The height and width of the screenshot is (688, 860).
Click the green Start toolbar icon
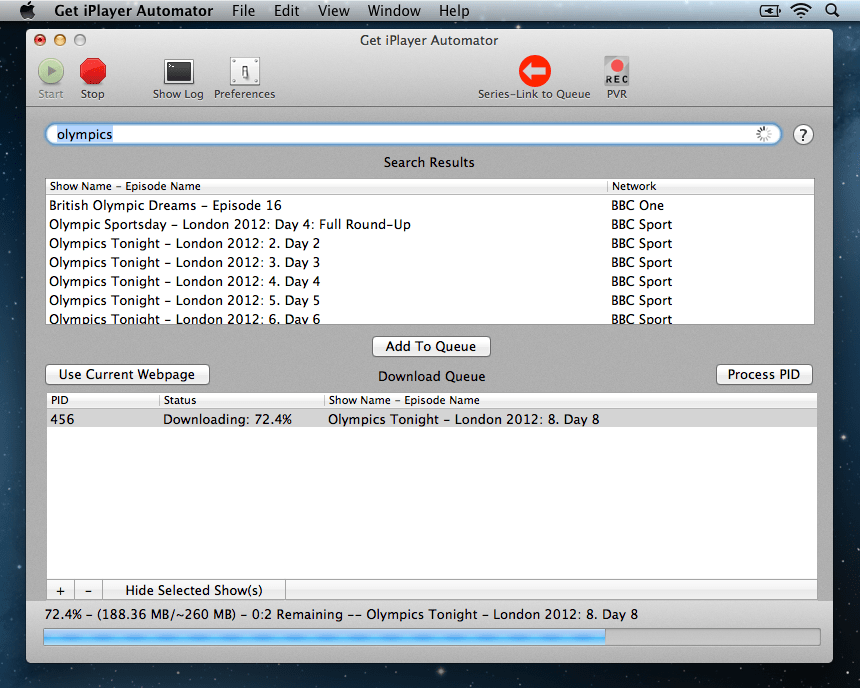(x=51, y=71)
